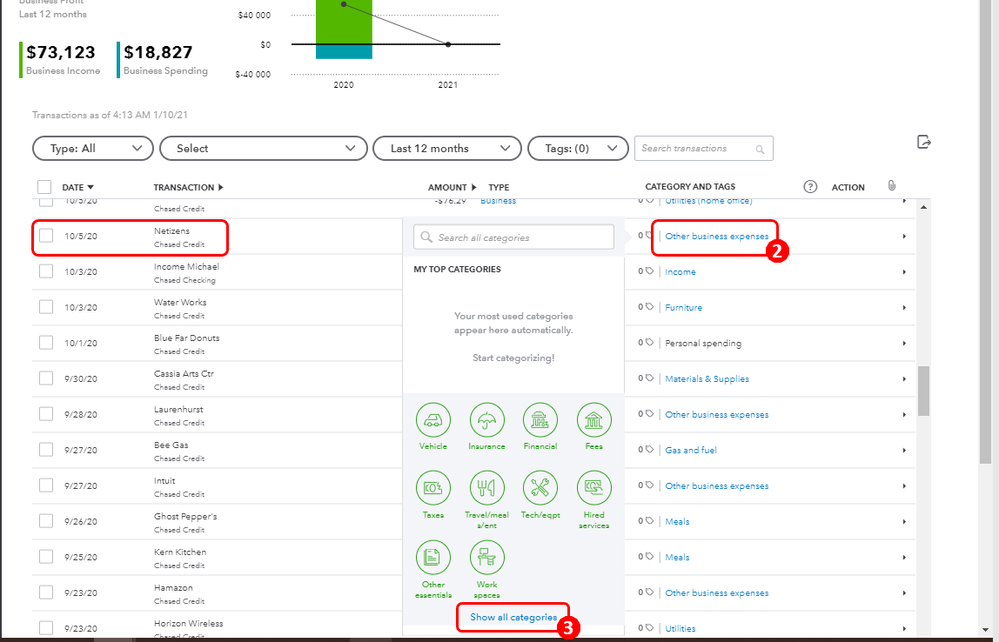Open Netizens Other business expenses category link
Image resolution: width=999 pixels, height=642 pixels.
[x=717, y=236]
